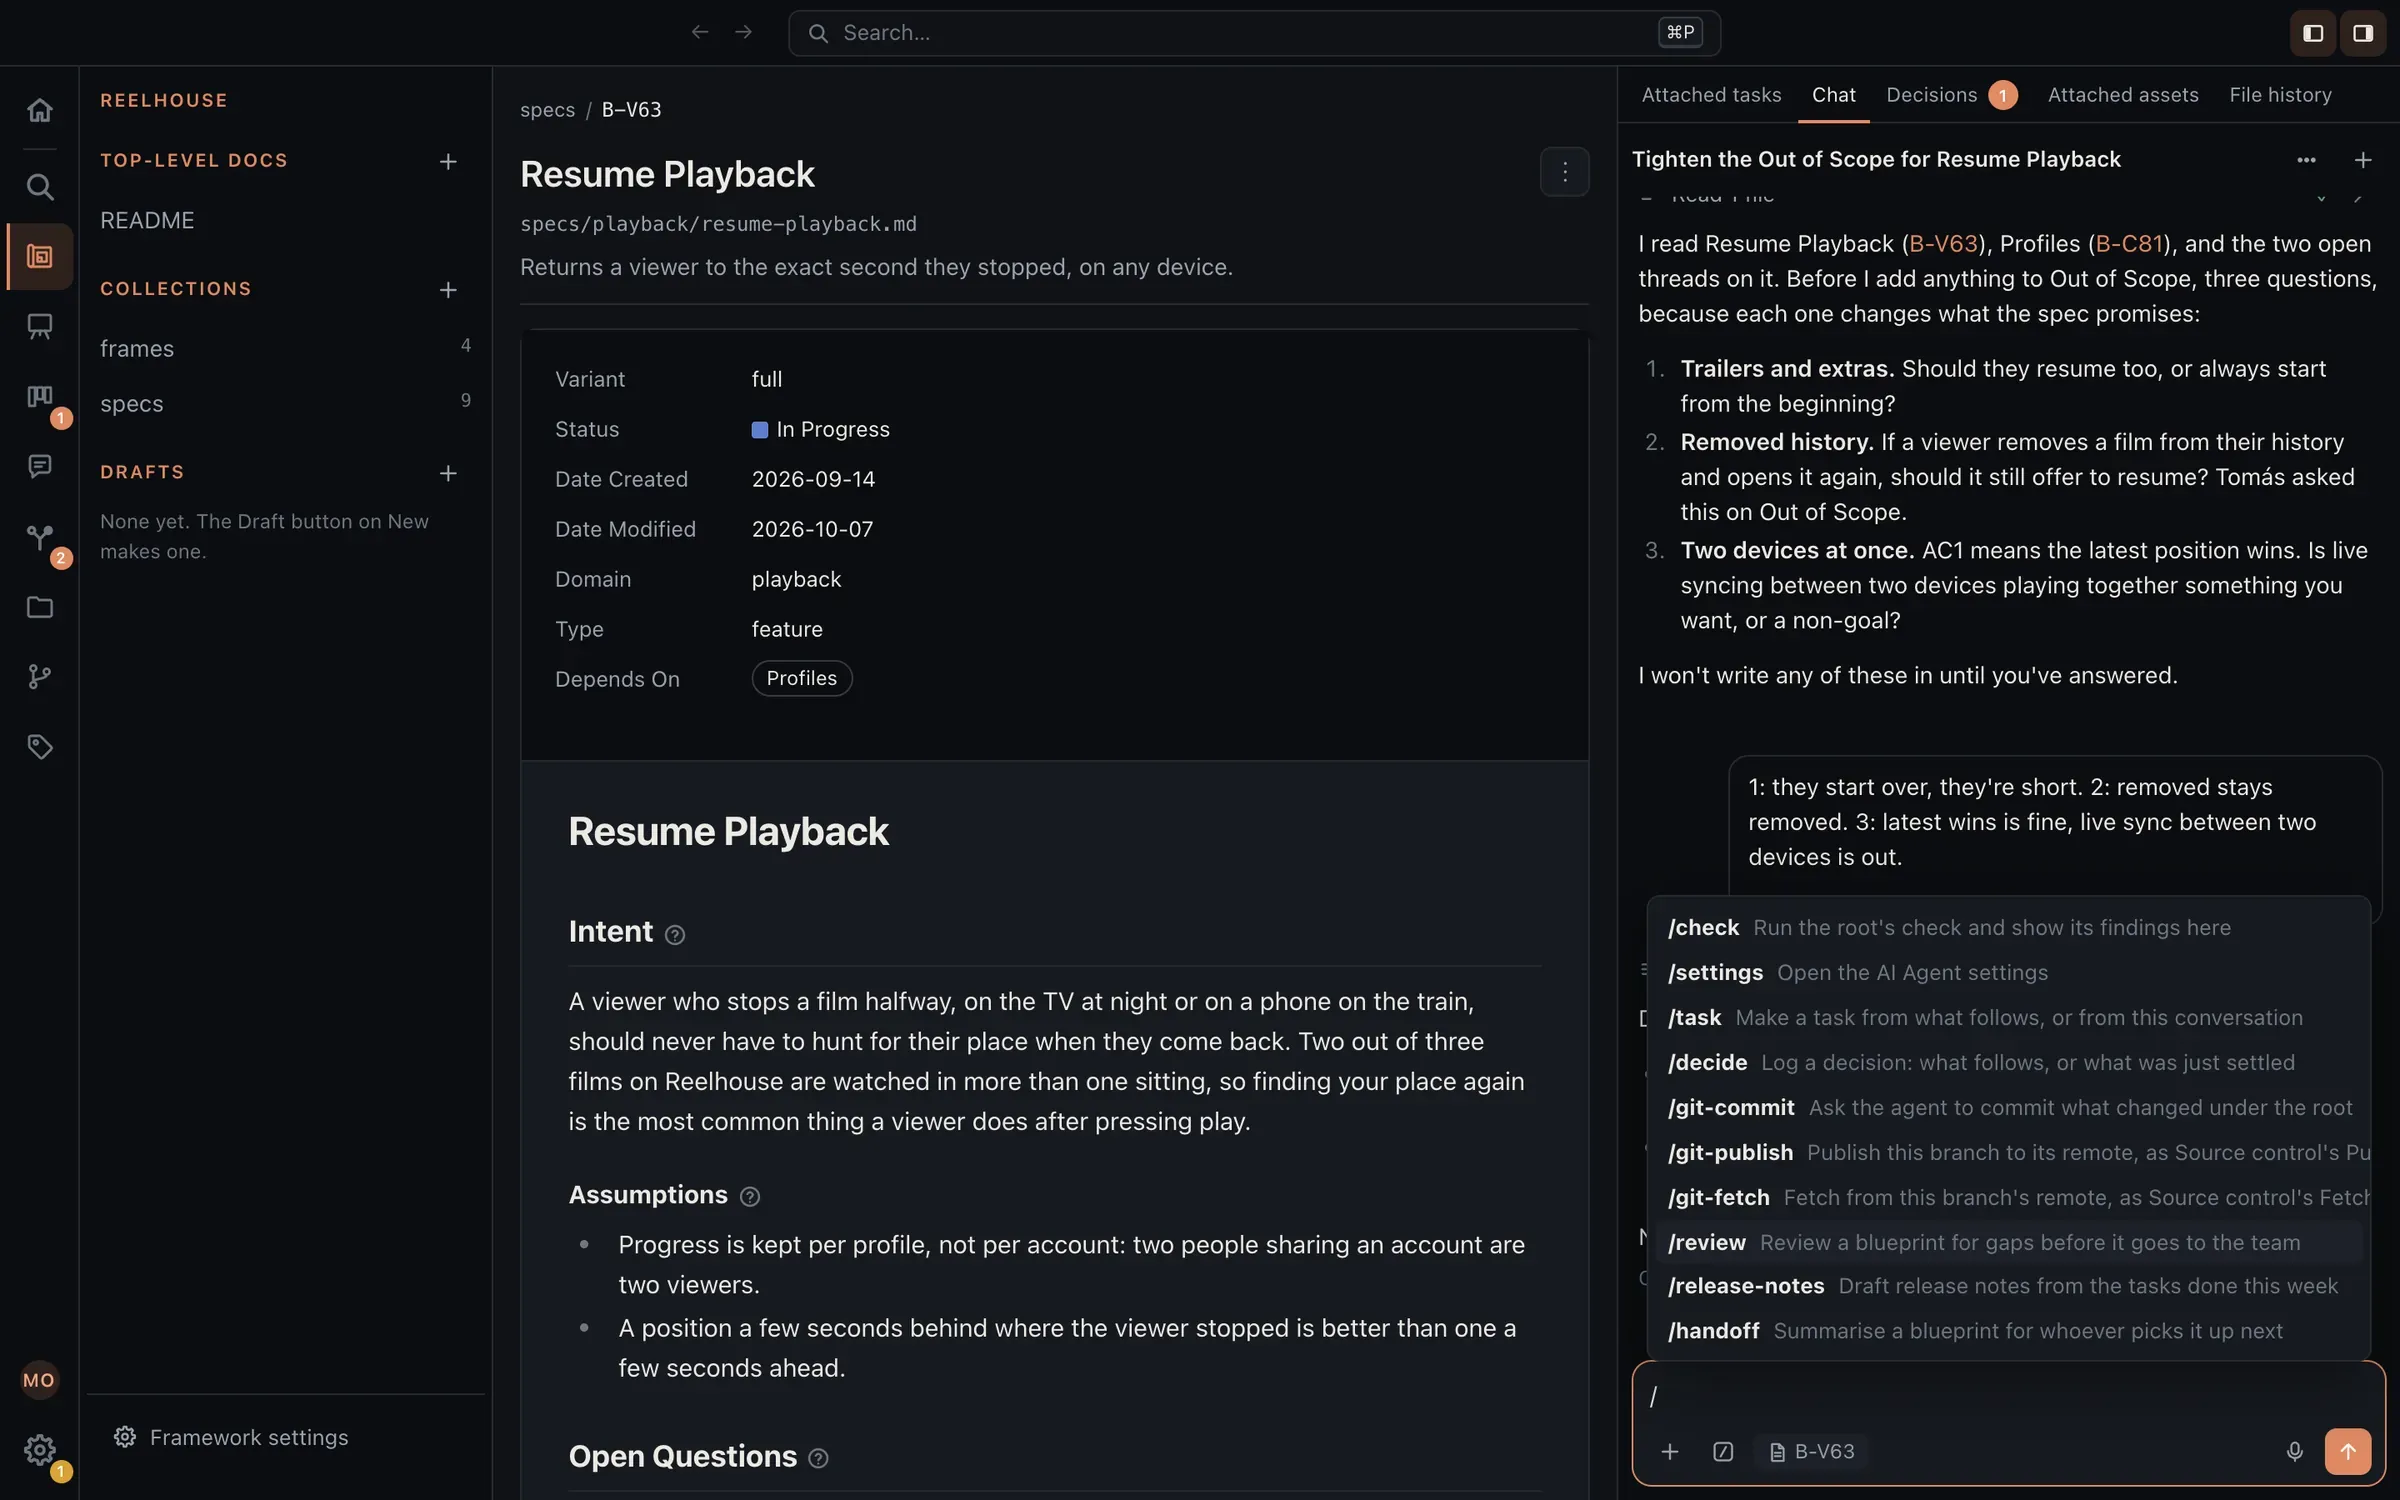Open the folder icon in left rail

[x=39, y=607]
